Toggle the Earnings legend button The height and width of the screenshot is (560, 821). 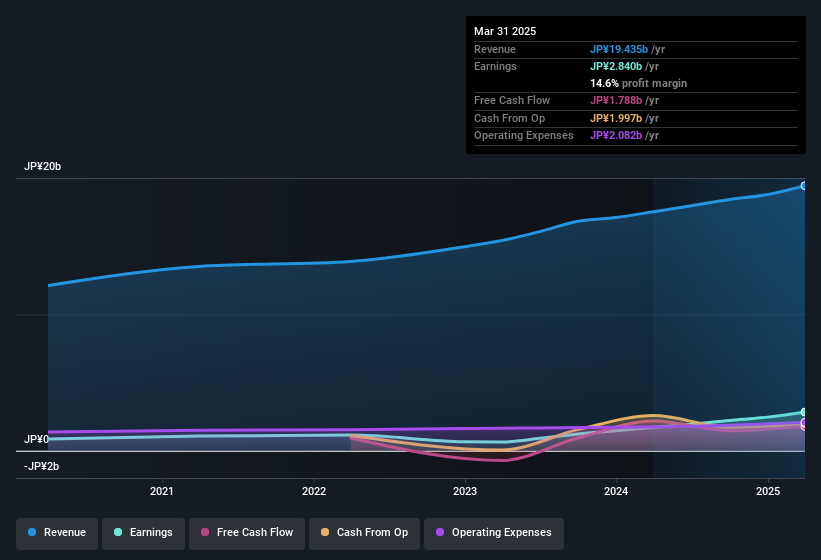pyautogui.click(x=143, y=533)
